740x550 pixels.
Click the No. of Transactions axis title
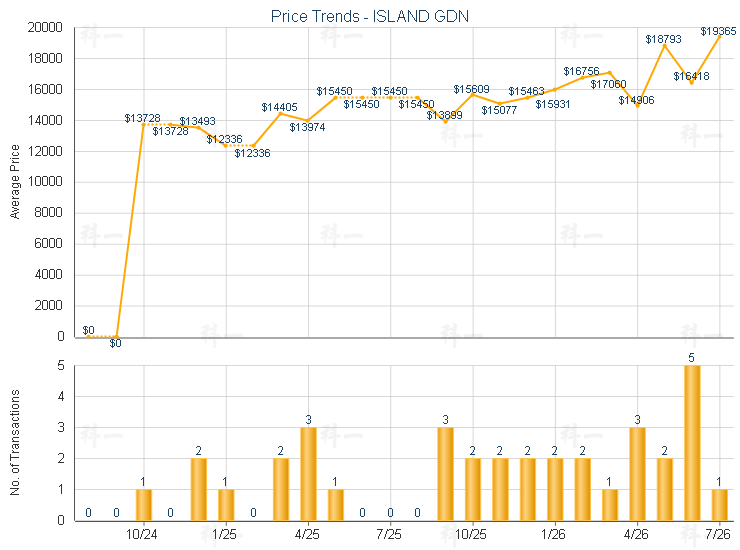[15, 442]
